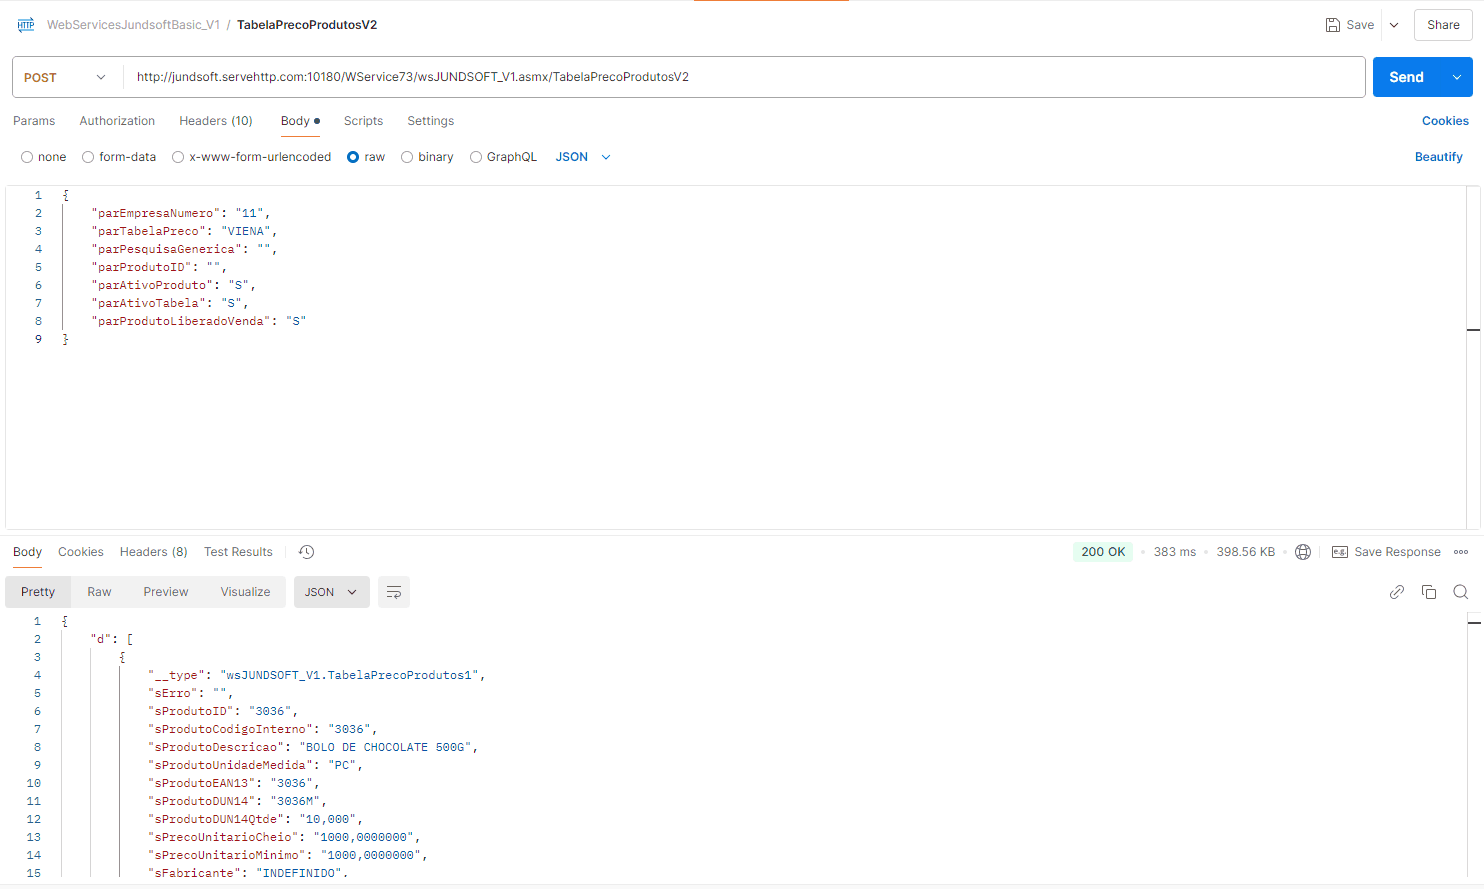Click the Beautify link

coord(1438,157)
